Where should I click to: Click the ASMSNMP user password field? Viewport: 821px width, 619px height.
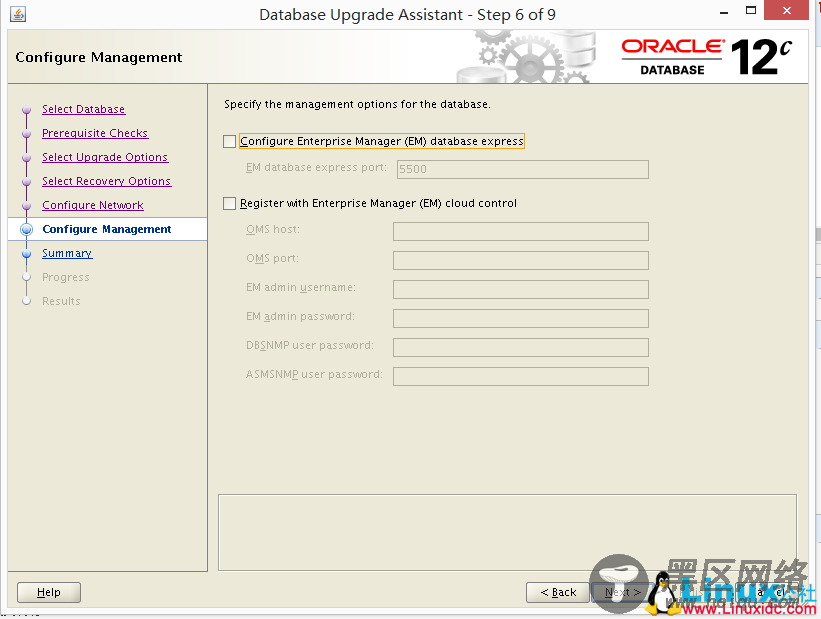point(521,377)
